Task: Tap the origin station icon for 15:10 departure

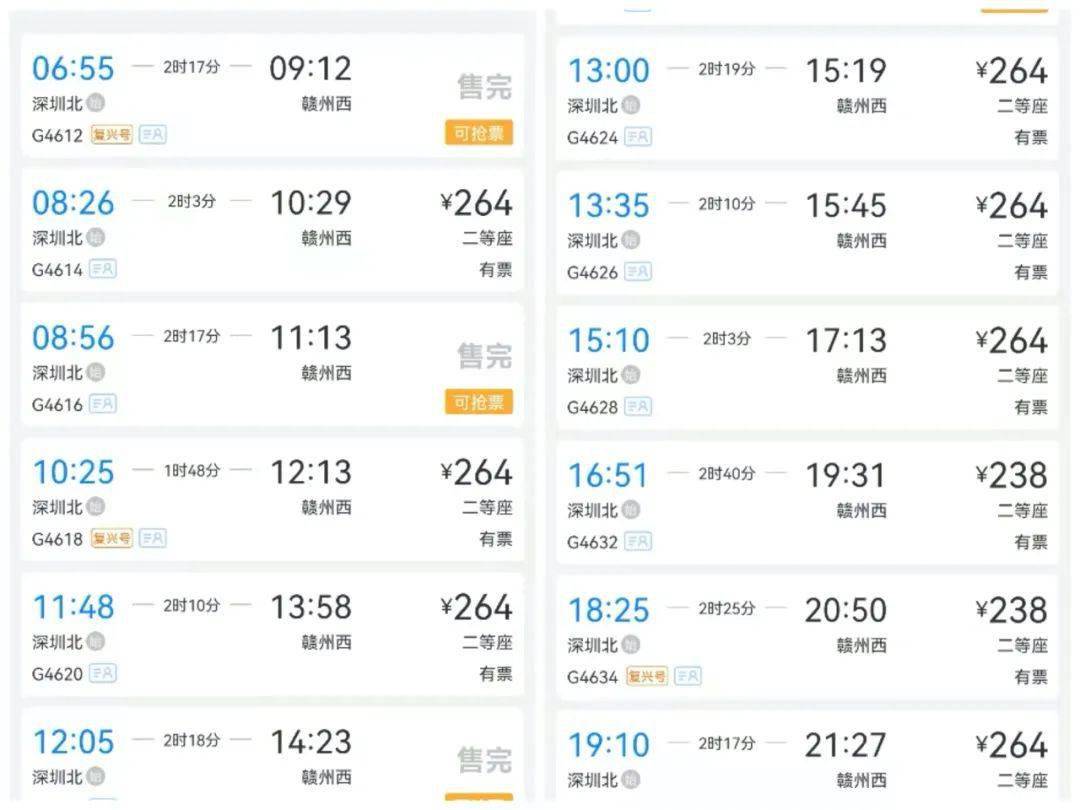Action: tap(630, 375)
